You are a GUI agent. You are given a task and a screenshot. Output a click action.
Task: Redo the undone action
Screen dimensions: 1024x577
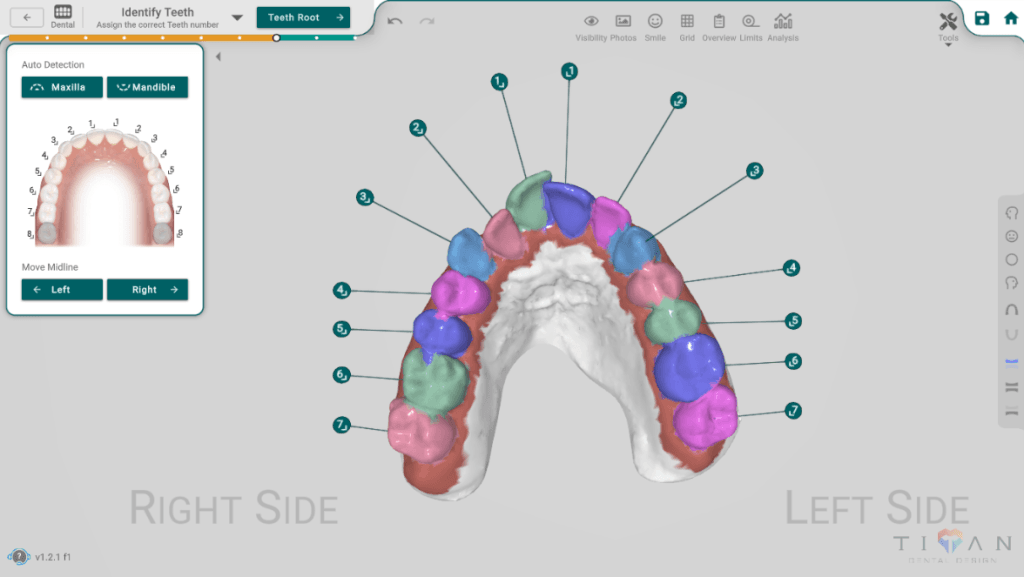(427, 21)
